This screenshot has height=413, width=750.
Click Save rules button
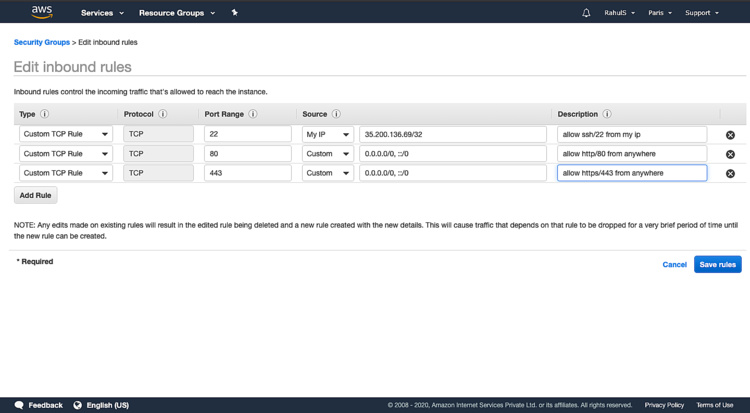[717, 264]
